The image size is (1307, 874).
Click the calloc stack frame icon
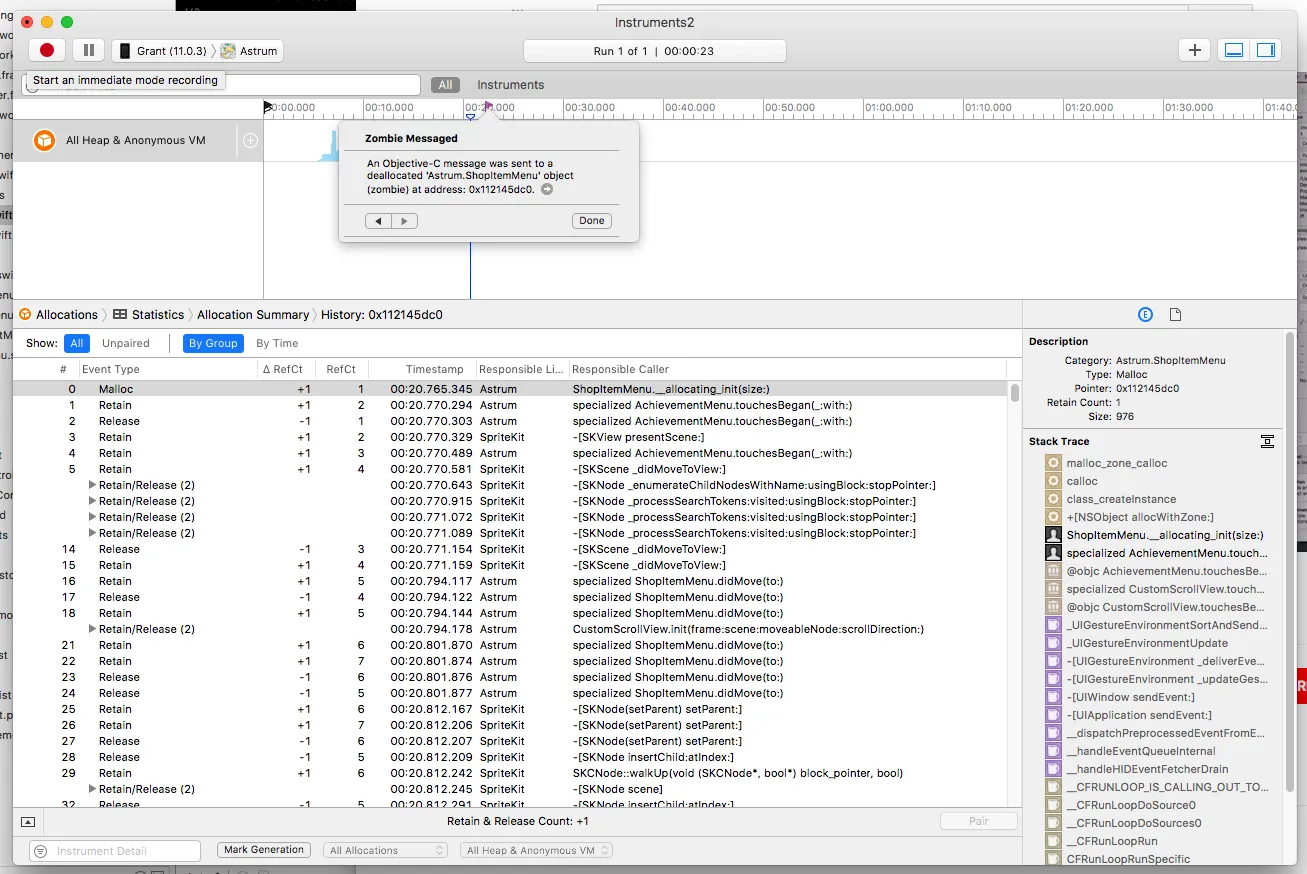click(1052, 481)
